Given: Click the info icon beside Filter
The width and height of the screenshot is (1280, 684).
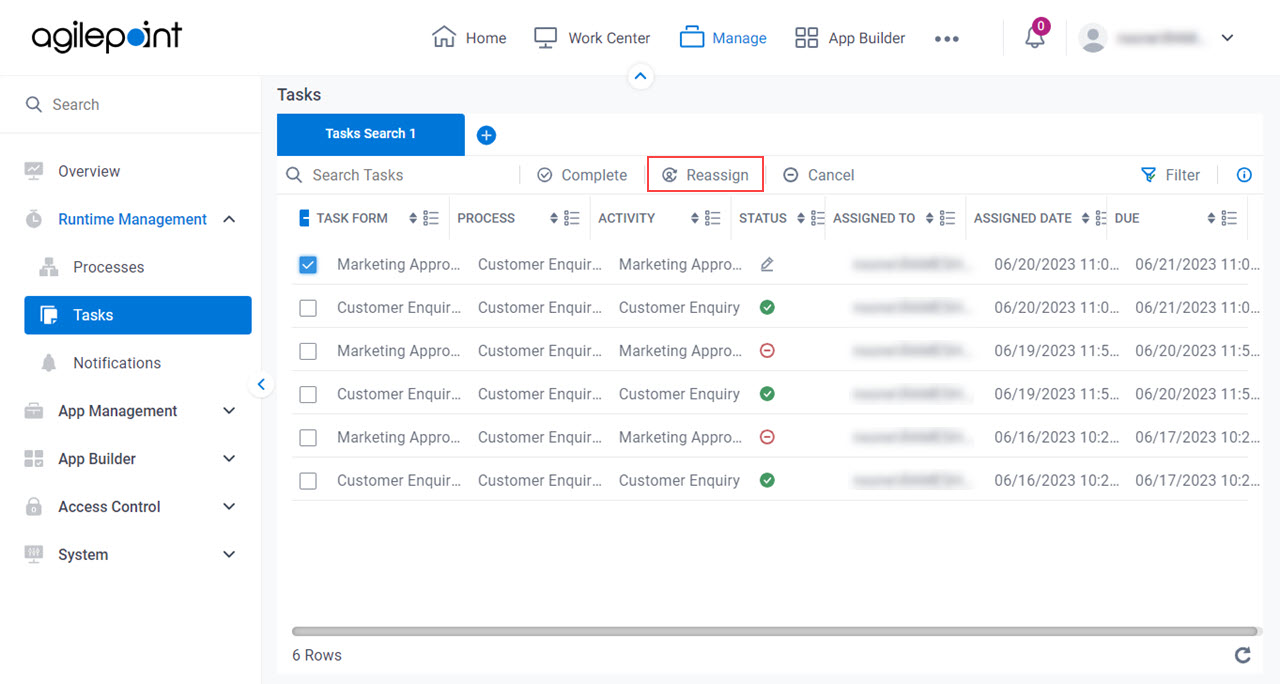Looking at the screenshot, I should 1244,175.
